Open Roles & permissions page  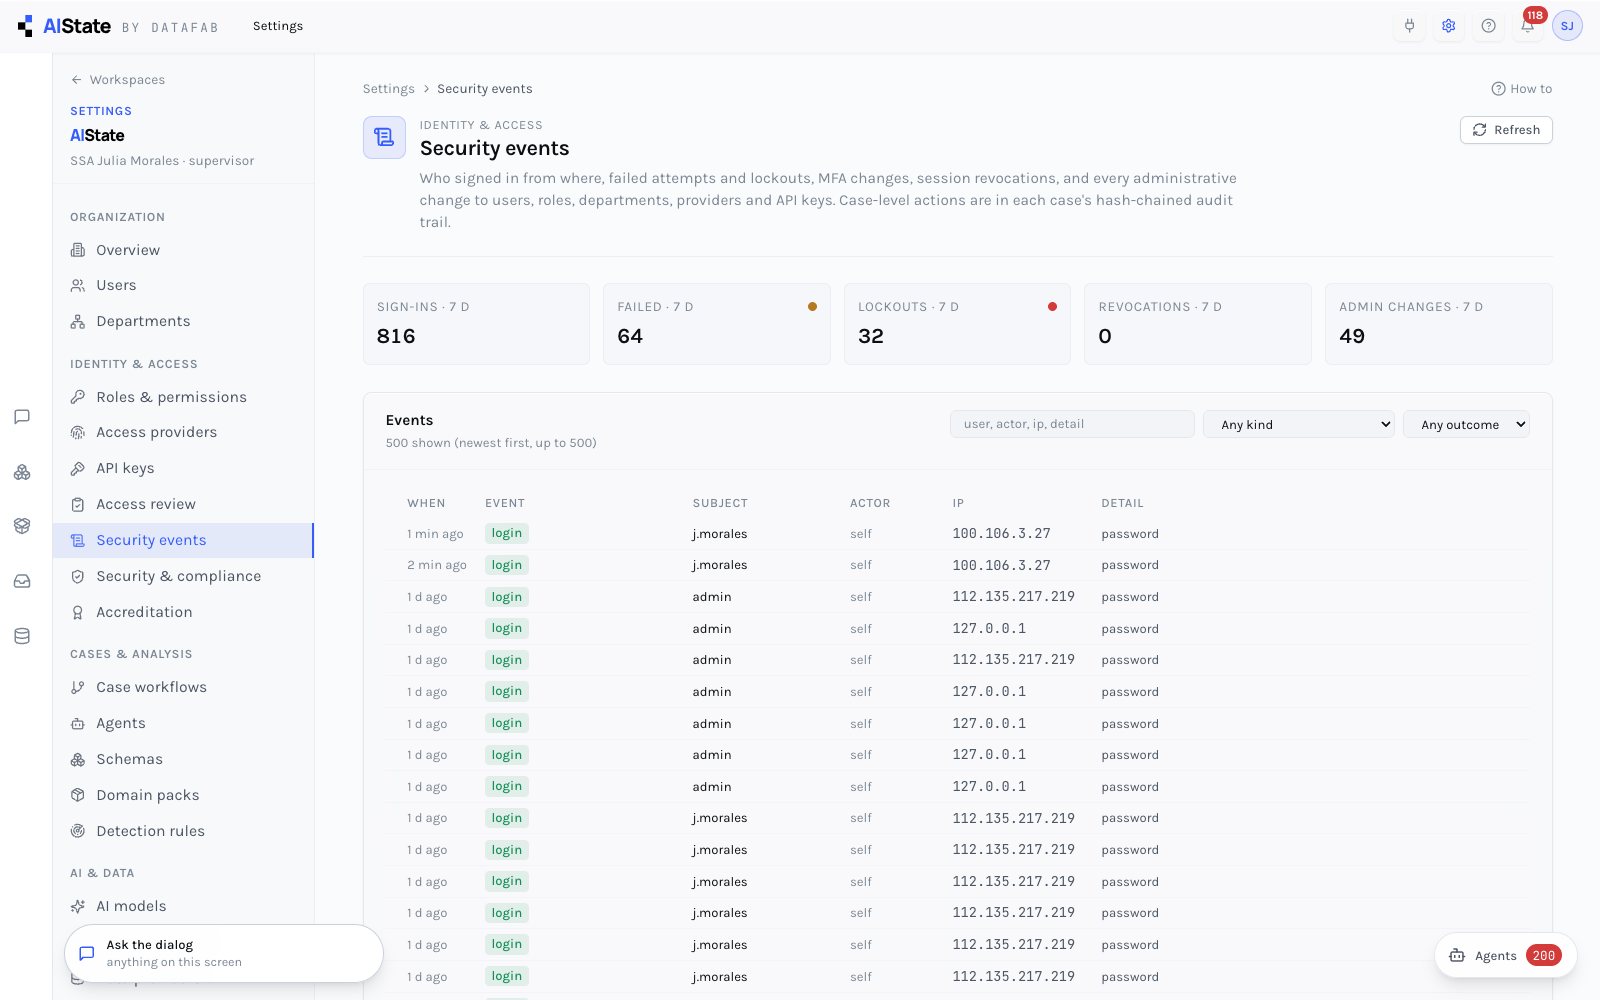click(x=183, y=397)
